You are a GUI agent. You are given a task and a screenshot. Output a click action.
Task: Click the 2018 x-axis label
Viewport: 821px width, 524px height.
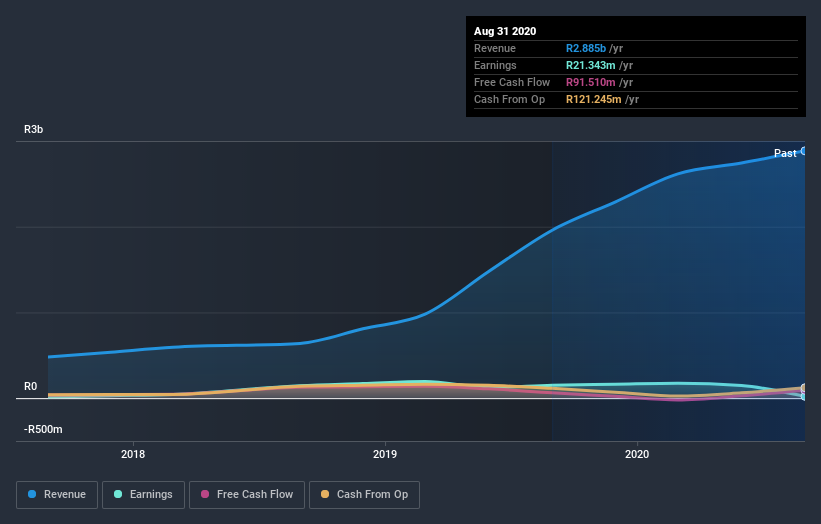coord(133,454)
